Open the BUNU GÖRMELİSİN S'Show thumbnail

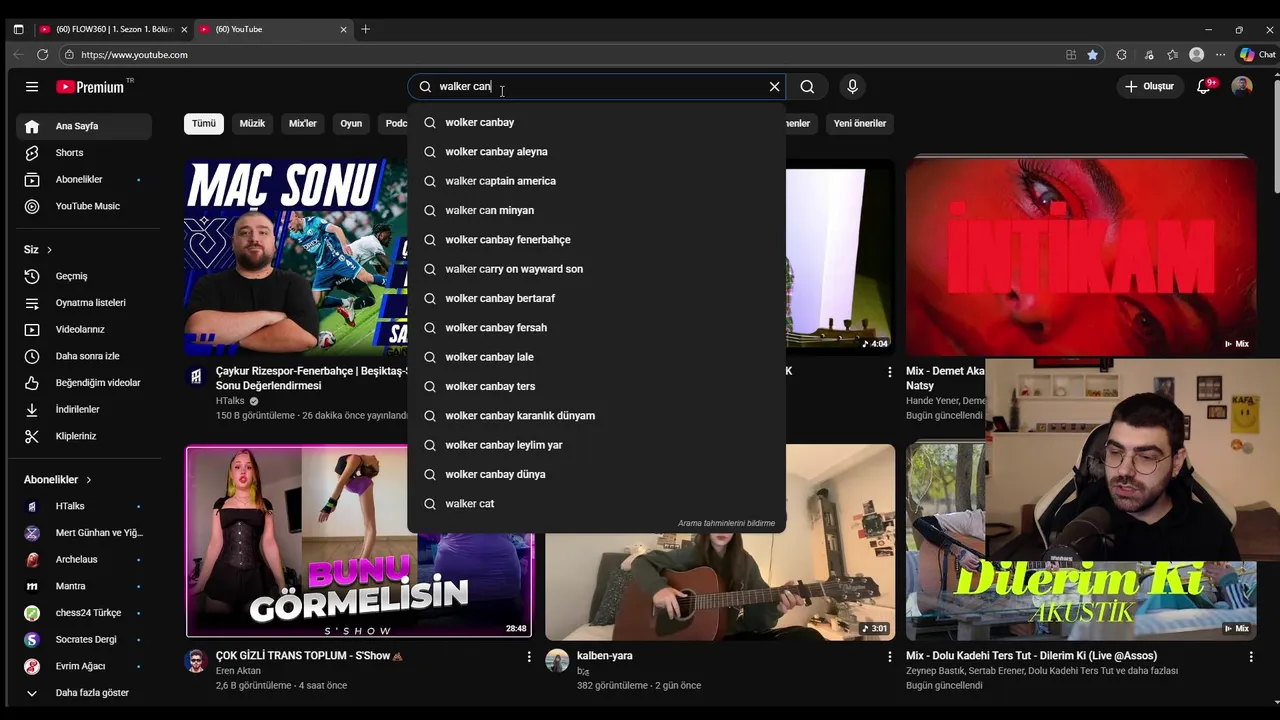pyautogui.click(x=359, y=541)
